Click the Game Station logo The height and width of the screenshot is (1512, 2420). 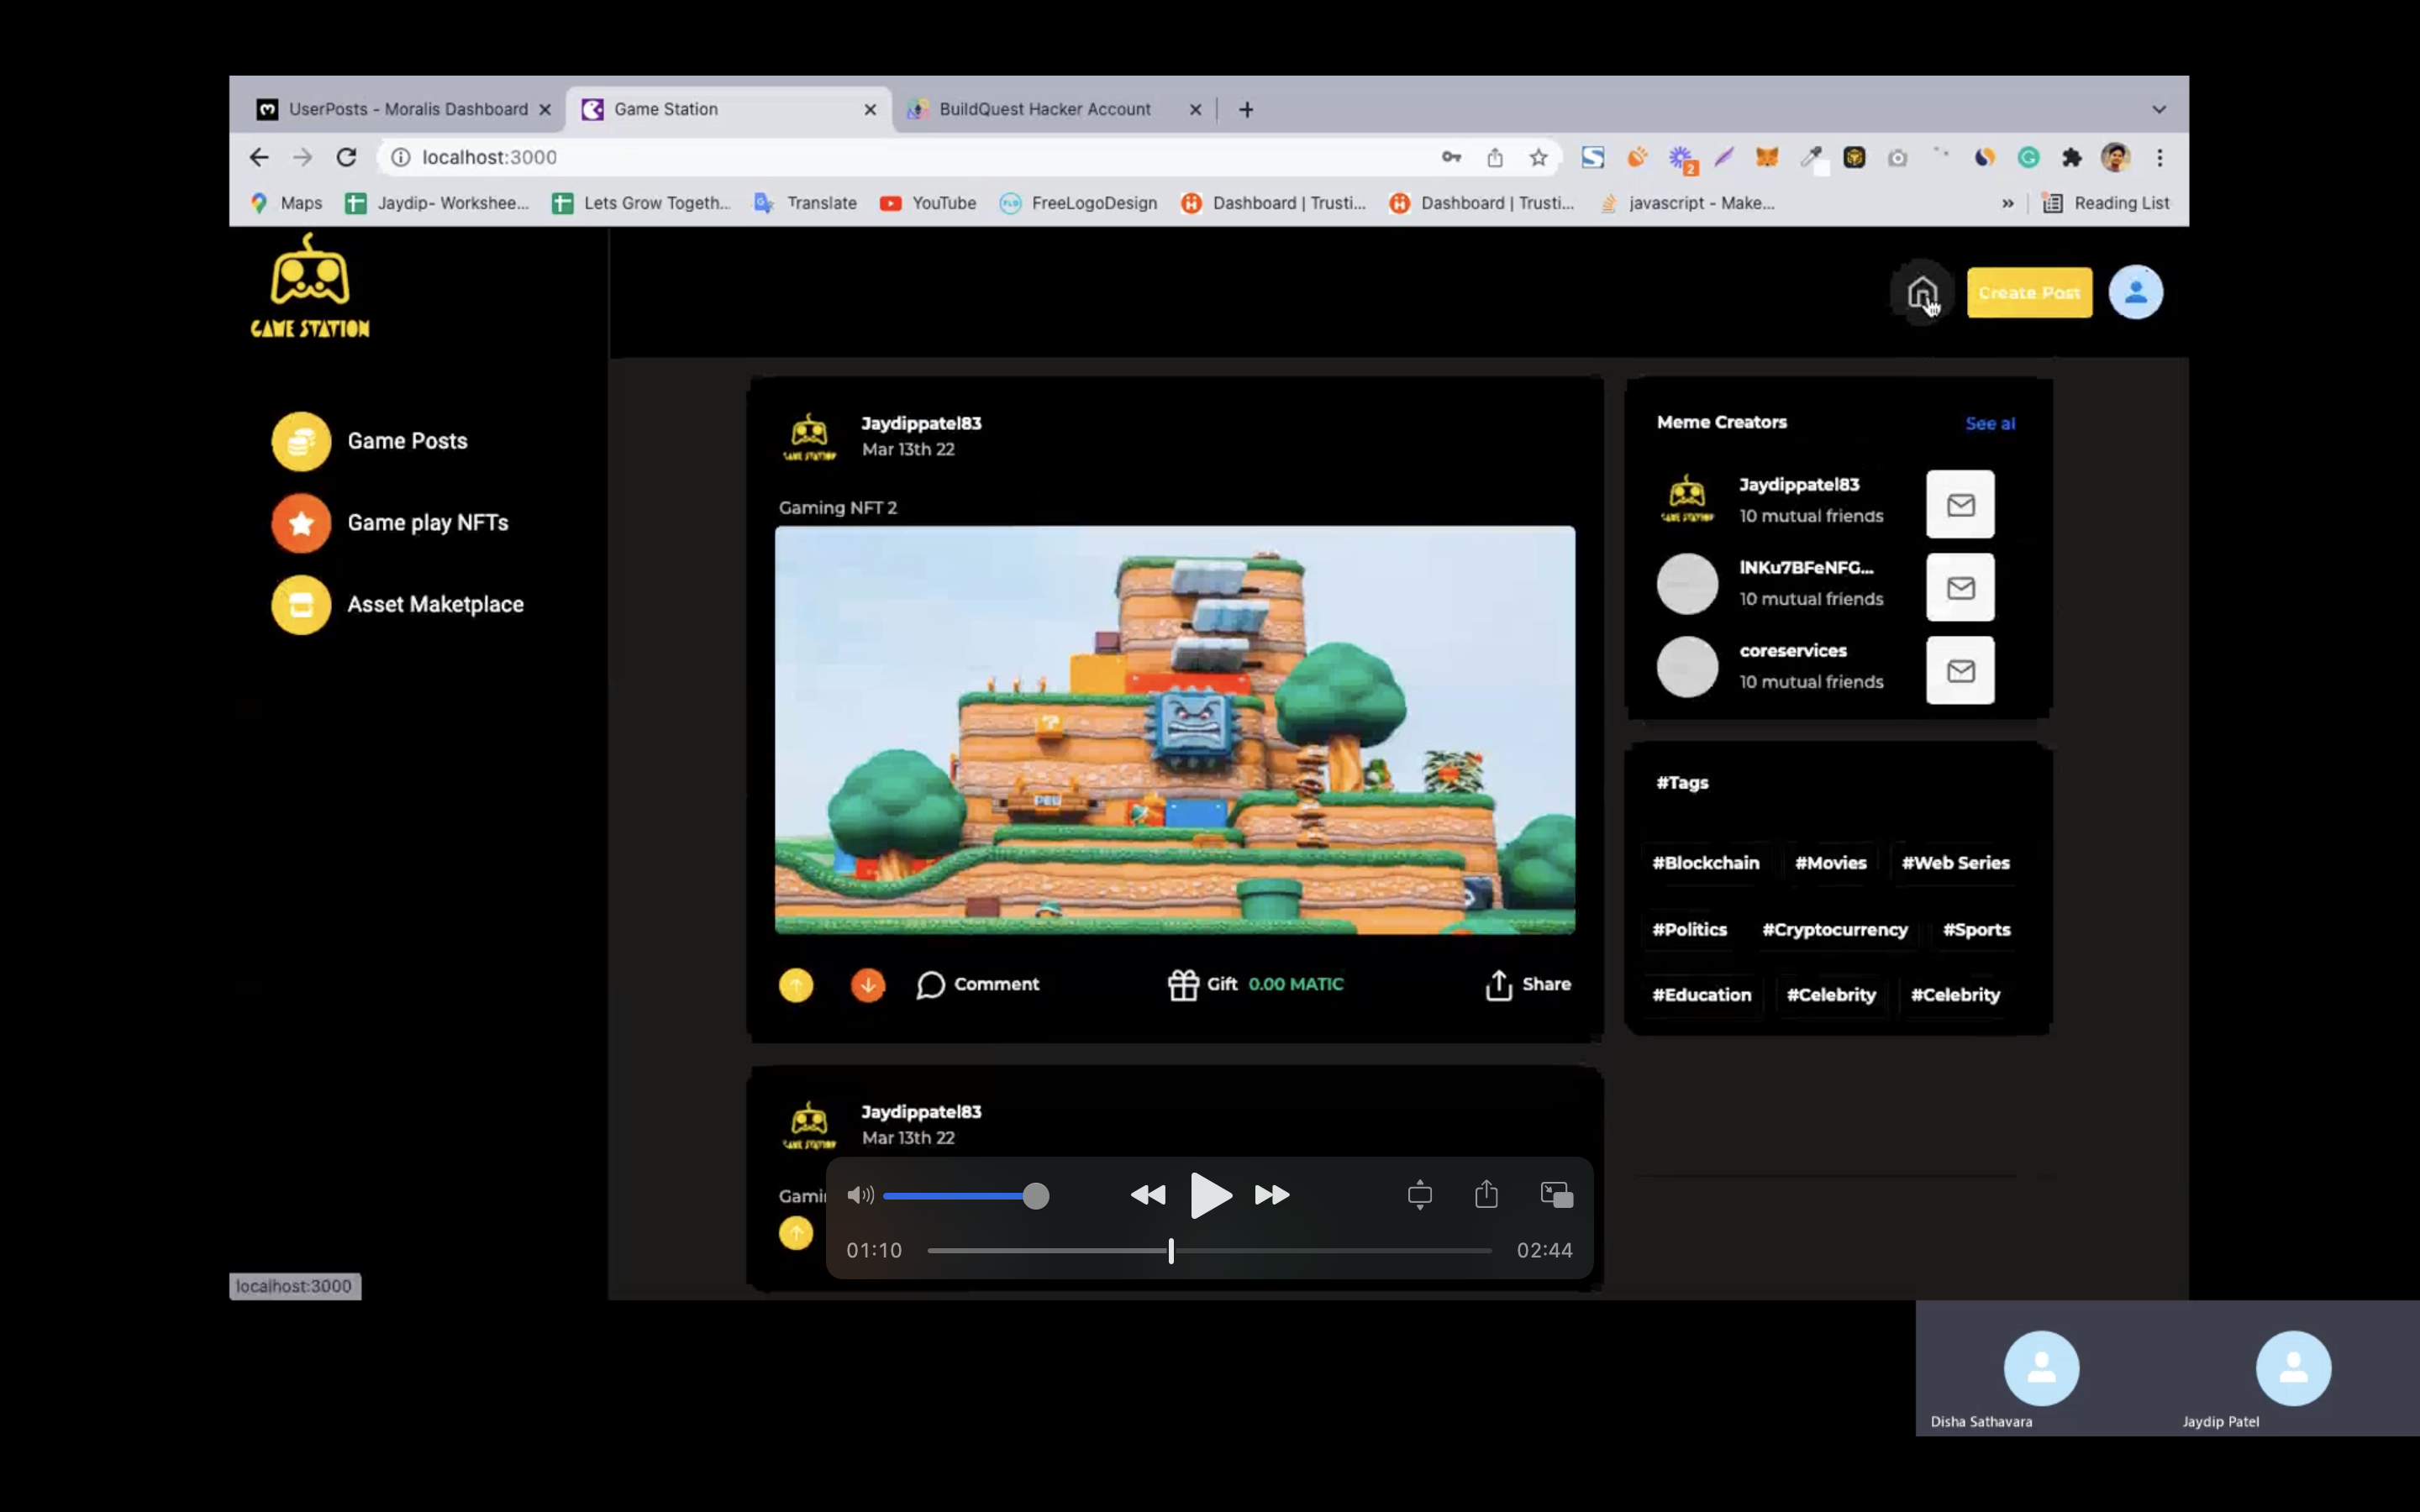(310, 287)
